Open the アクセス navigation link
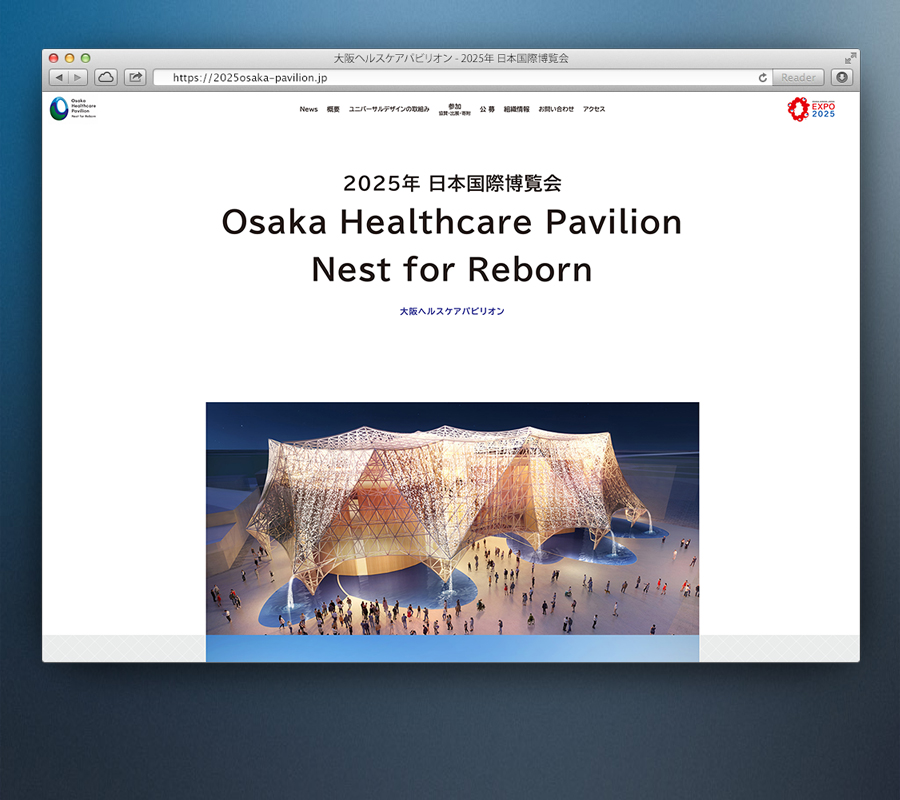The width and height of the screenshot is (900, 800). [594, 109]
